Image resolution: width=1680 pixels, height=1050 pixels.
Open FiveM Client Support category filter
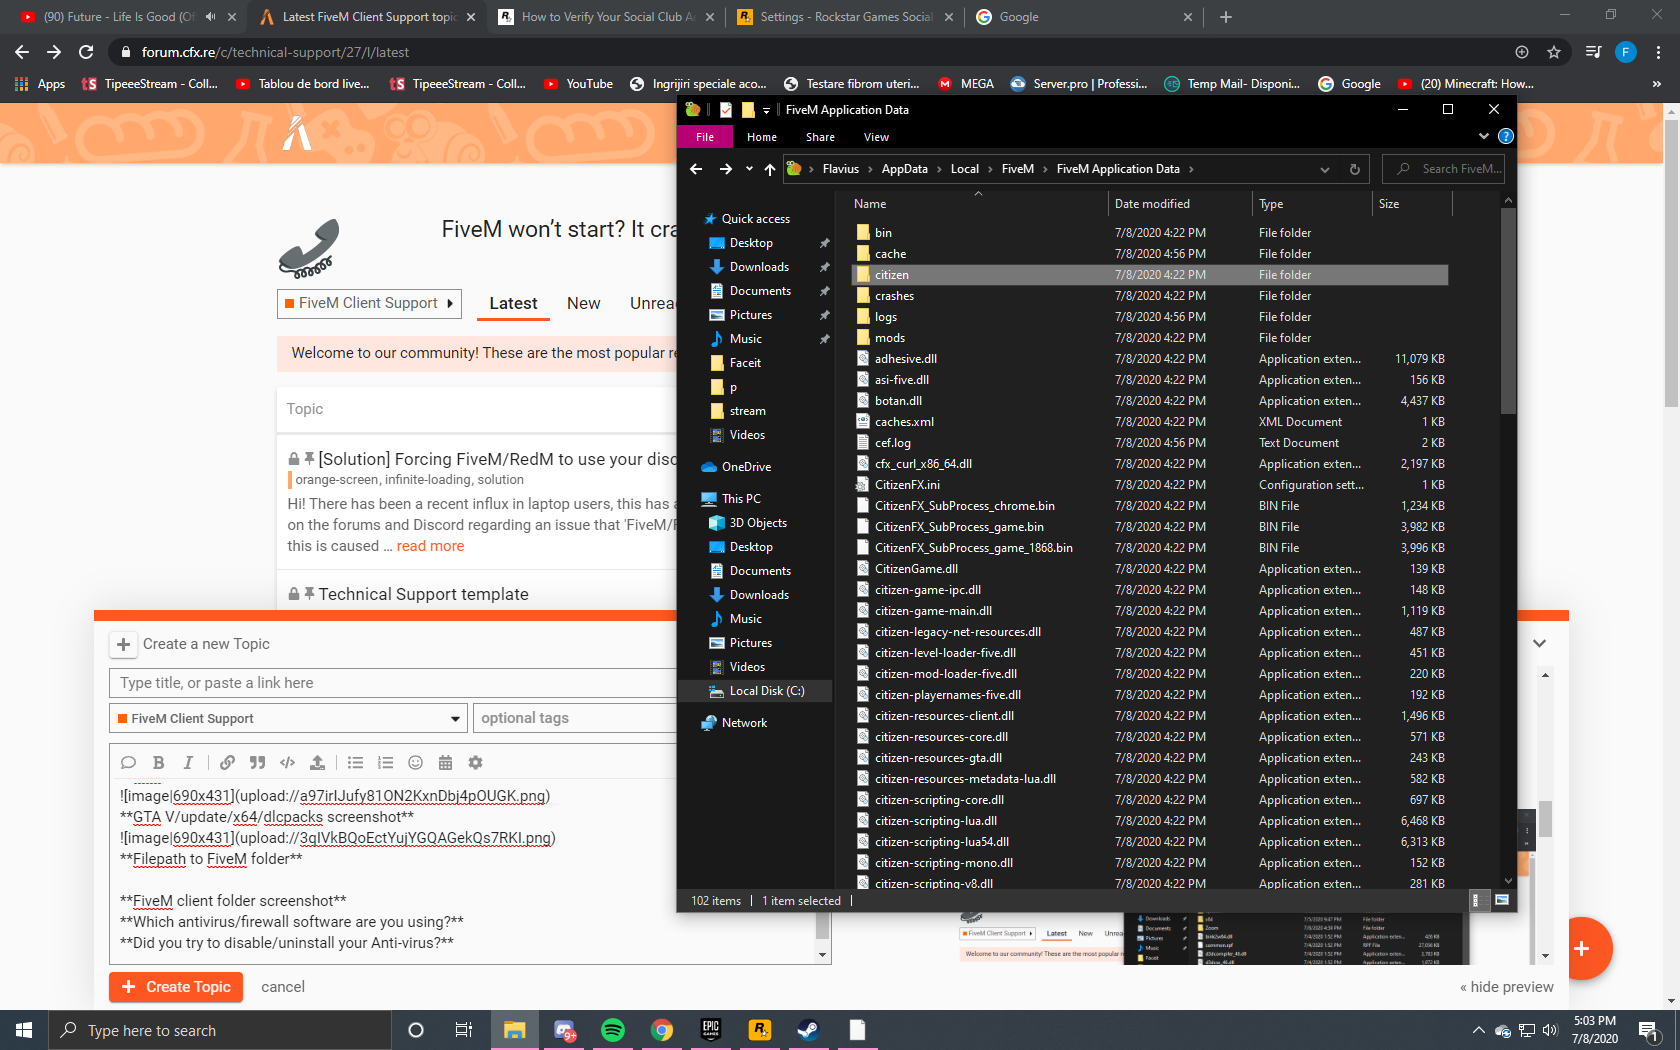point(369,303)
